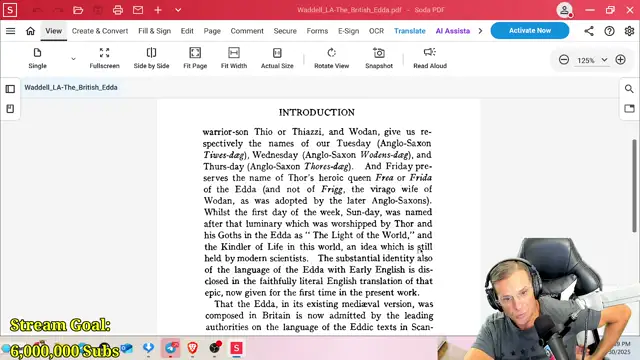Open the Create & Convert tab
This screenshot has width=640, height=360.
pyautogui.click(x=100, y=31)
